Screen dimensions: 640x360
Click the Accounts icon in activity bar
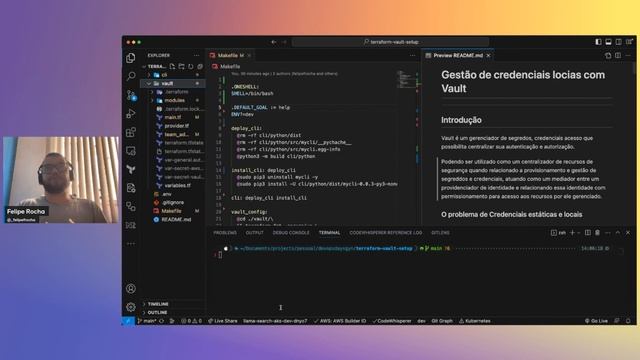click(131, 289)
